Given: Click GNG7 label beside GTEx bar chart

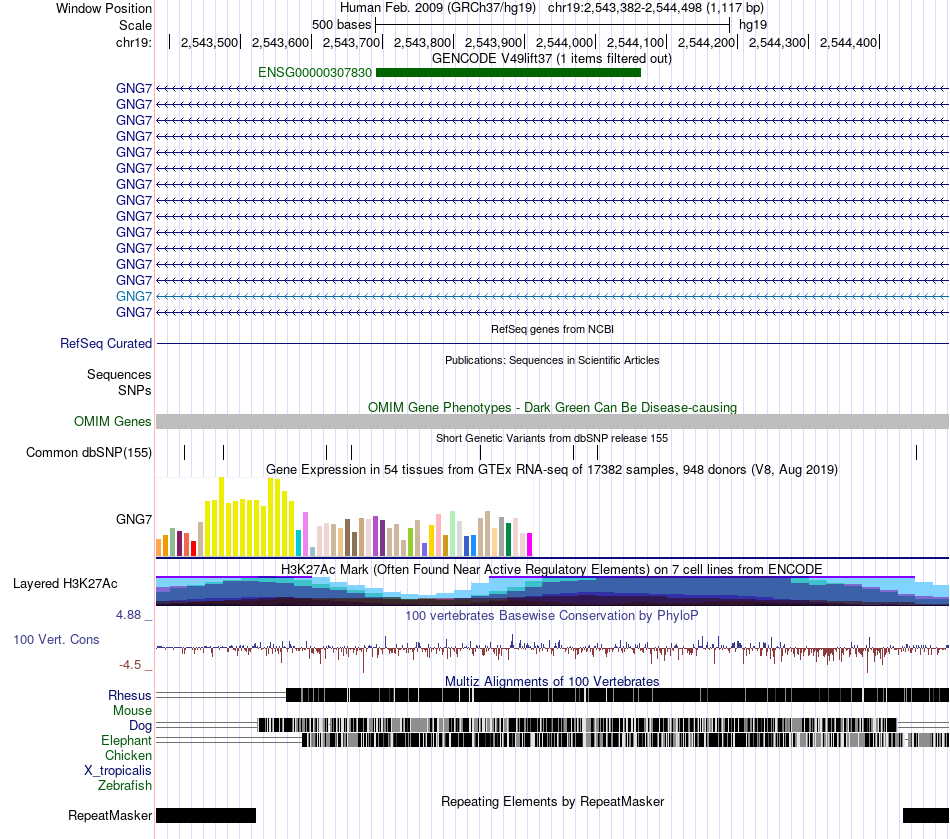Looking at the screenshot, I should [134, 519].
